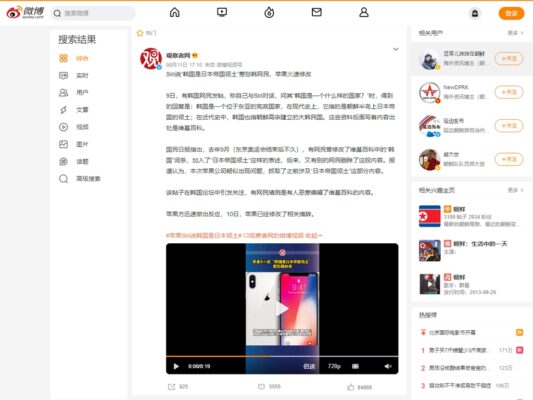Viewport: 533px width, 400px height.
Task: Click the video progress bar
Action: pos(282,356)
